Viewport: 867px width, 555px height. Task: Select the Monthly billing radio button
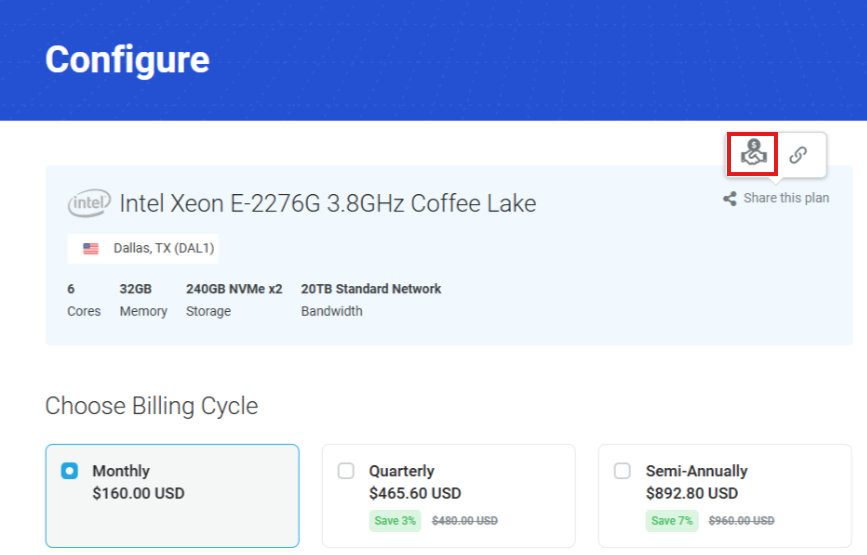tap(70, 470)
